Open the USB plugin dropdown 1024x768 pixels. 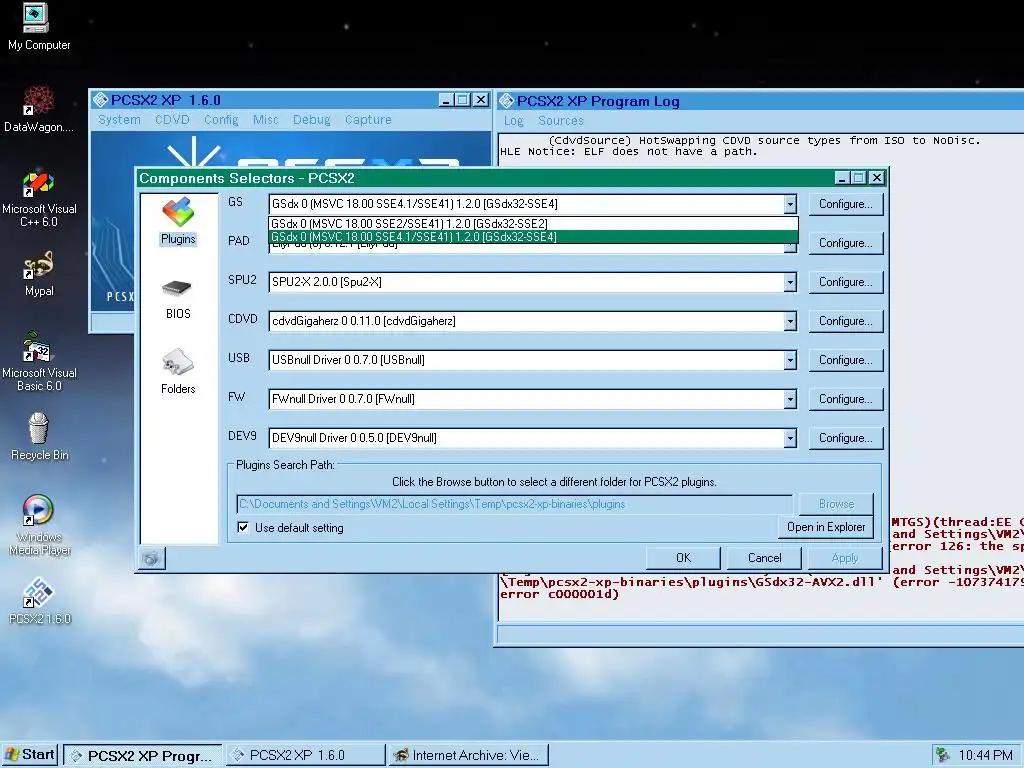(790, 360)
